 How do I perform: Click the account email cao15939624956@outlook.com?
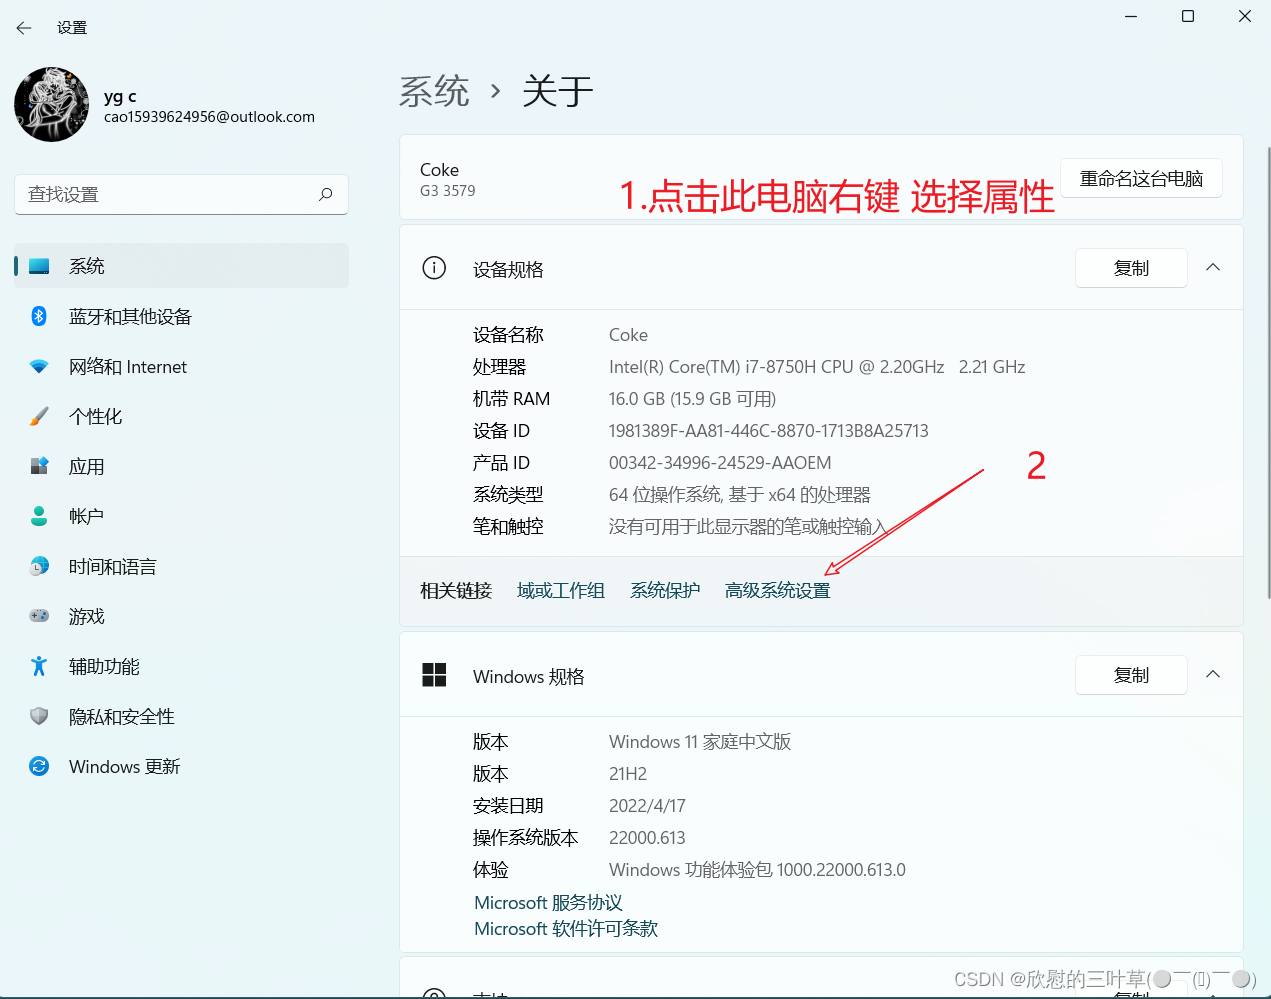209,117
